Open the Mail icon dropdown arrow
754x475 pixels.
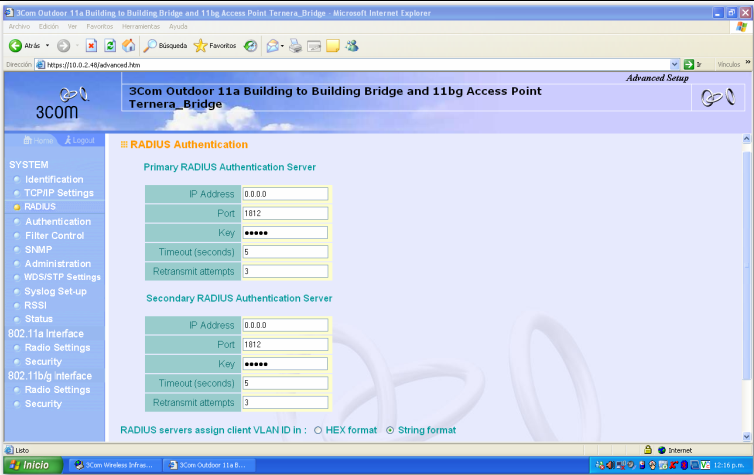tap(283, 45)
